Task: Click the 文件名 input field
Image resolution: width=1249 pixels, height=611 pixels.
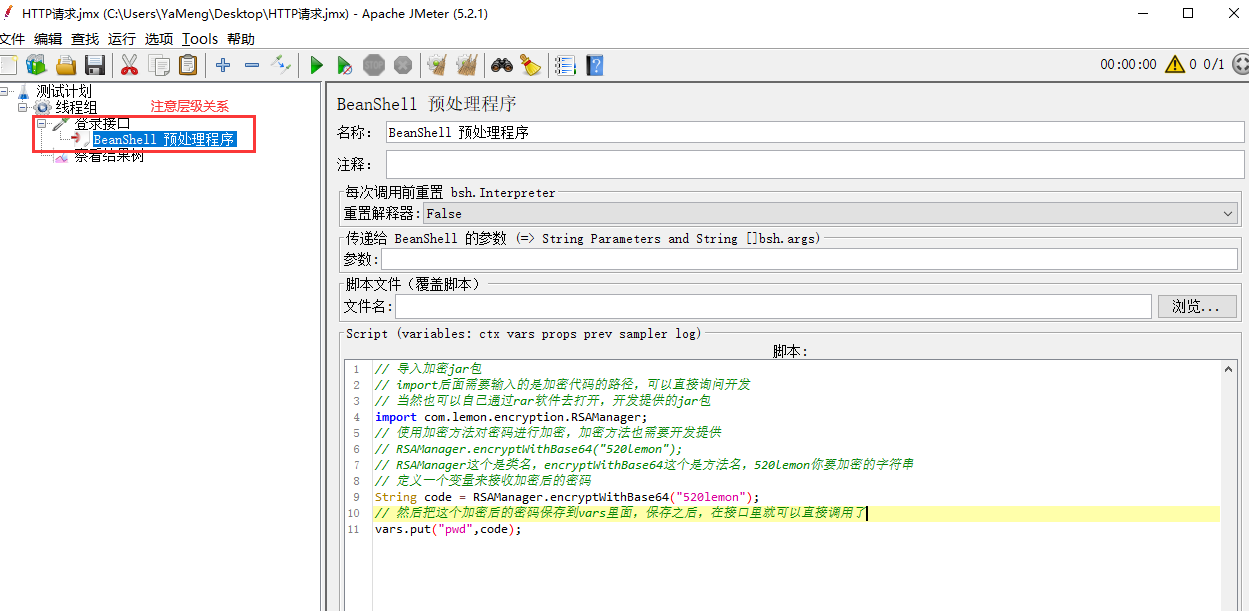Action: click(x=773, y=307)
